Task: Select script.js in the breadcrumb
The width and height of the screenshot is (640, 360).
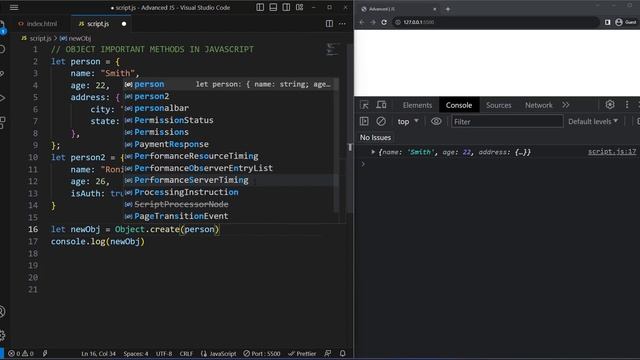Action: [40, 38]
